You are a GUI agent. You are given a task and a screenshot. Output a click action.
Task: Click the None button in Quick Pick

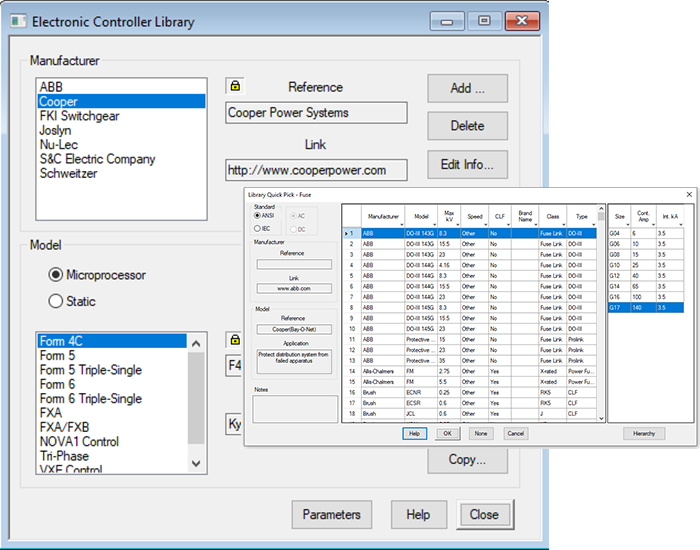pos(481,433)
